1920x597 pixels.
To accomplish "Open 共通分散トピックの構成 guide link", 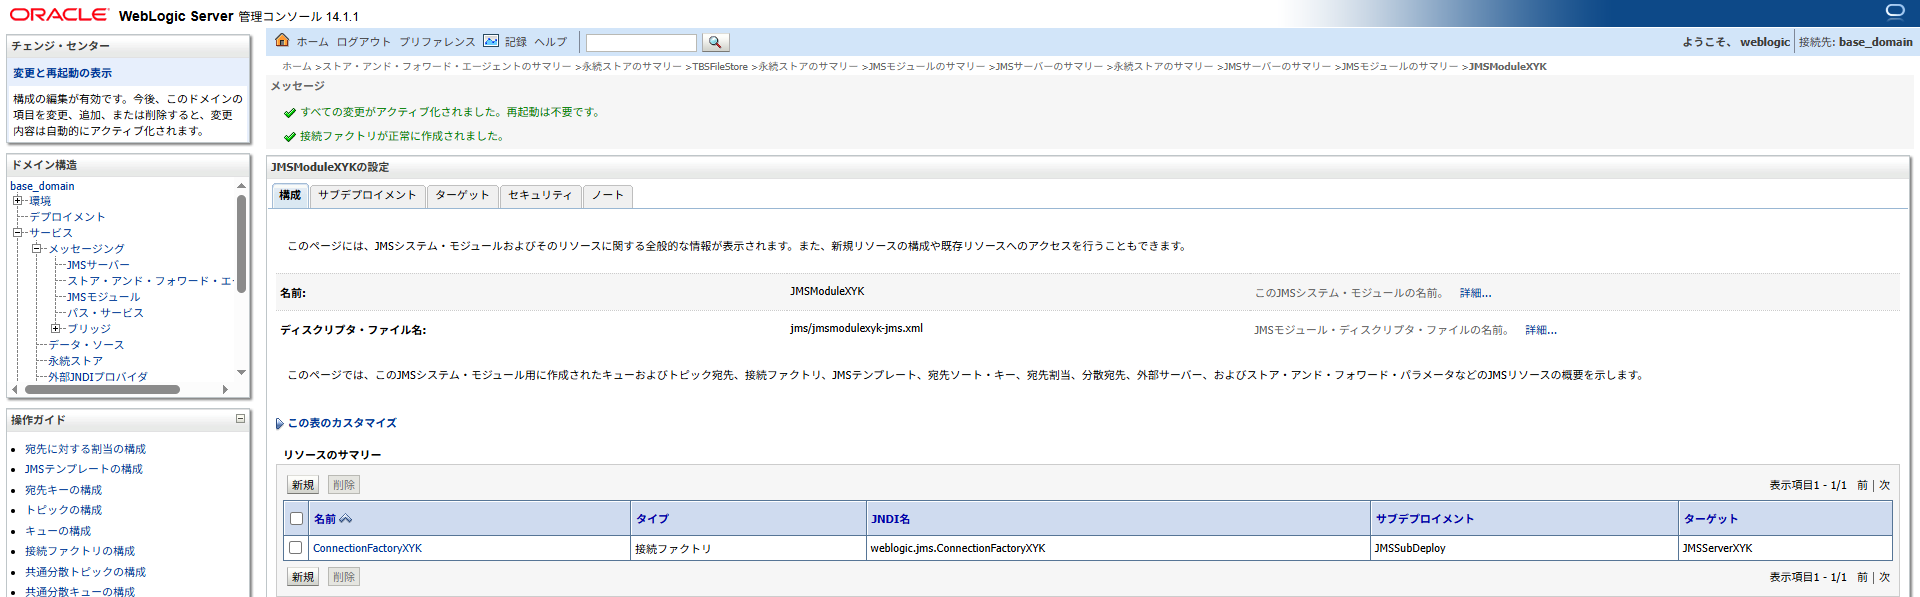I will click(x=85, y=572).
